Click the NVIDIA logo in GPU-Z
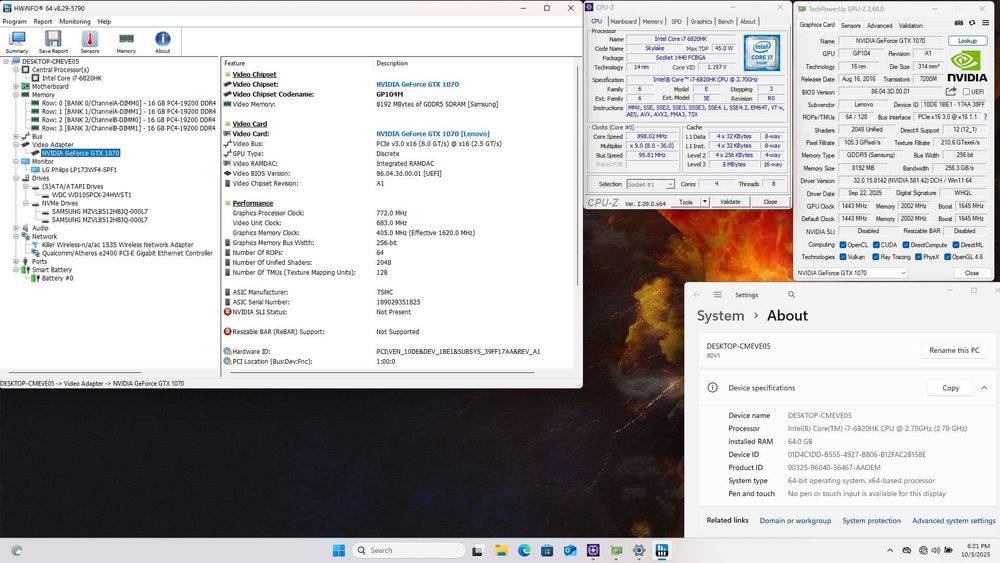Image resolution: width=1000 pixels, height=563 pixels. (x=967, y=67)
